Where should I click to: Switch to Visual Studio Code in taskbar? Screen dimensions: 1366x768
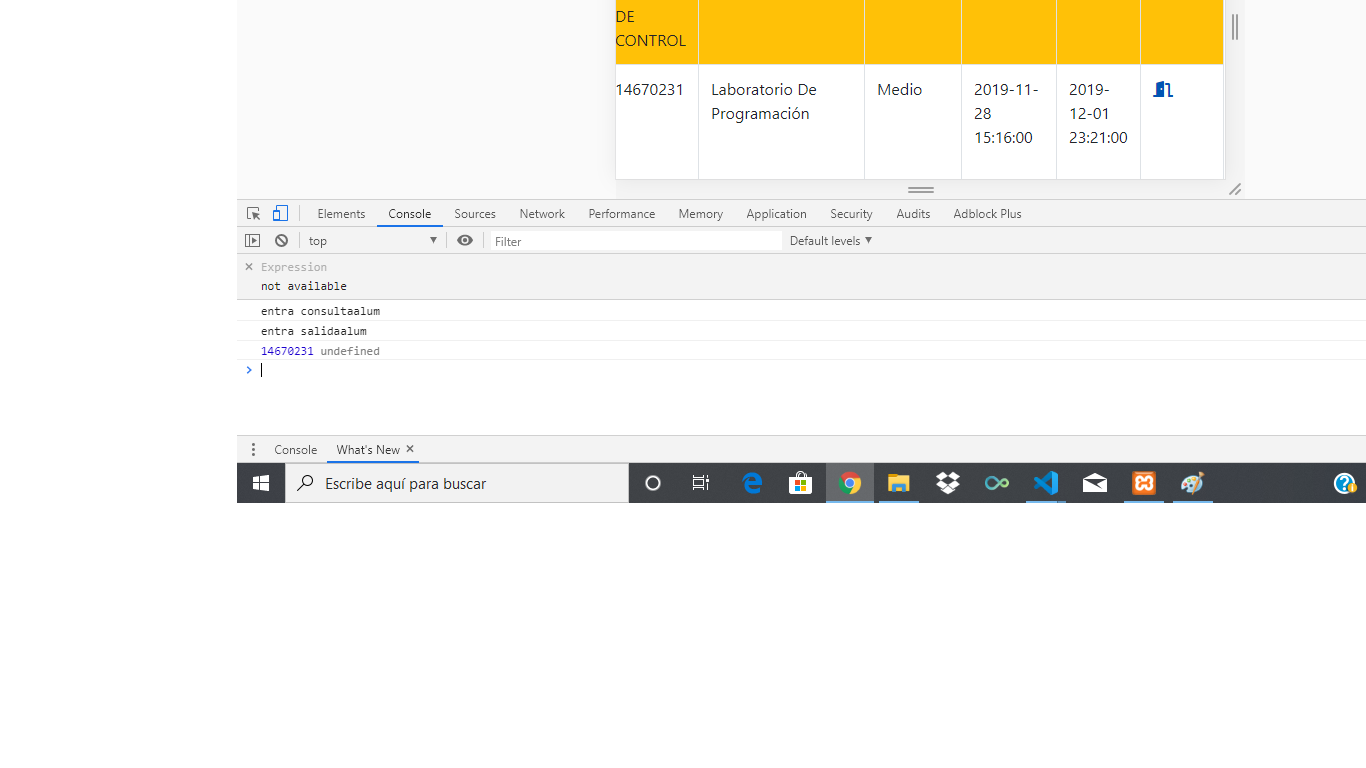(1046, 483)
